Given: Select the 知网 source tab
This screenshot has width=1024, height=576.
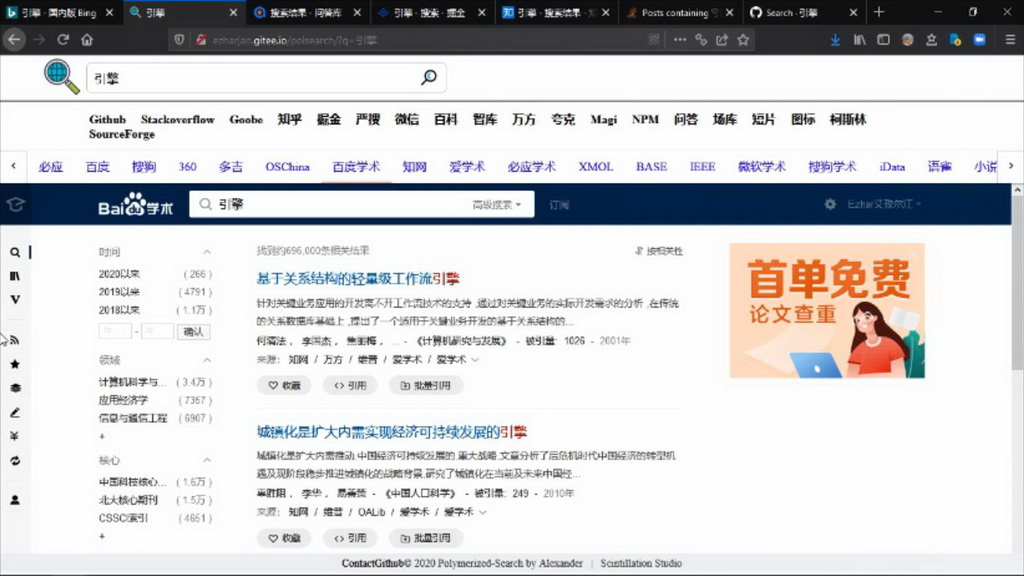Looking at the screenshot, I should [414, 167].
